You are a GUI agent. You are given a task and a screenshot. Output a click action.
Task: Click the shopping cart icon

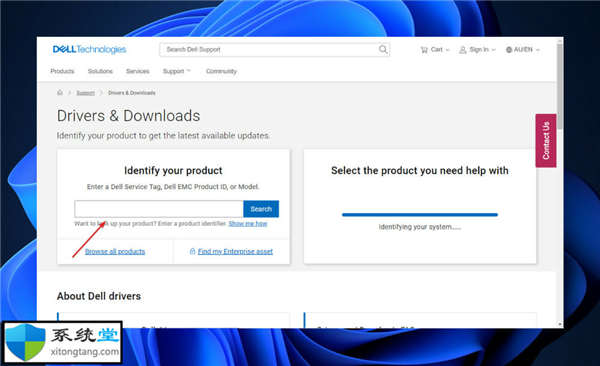pos(424,50)
